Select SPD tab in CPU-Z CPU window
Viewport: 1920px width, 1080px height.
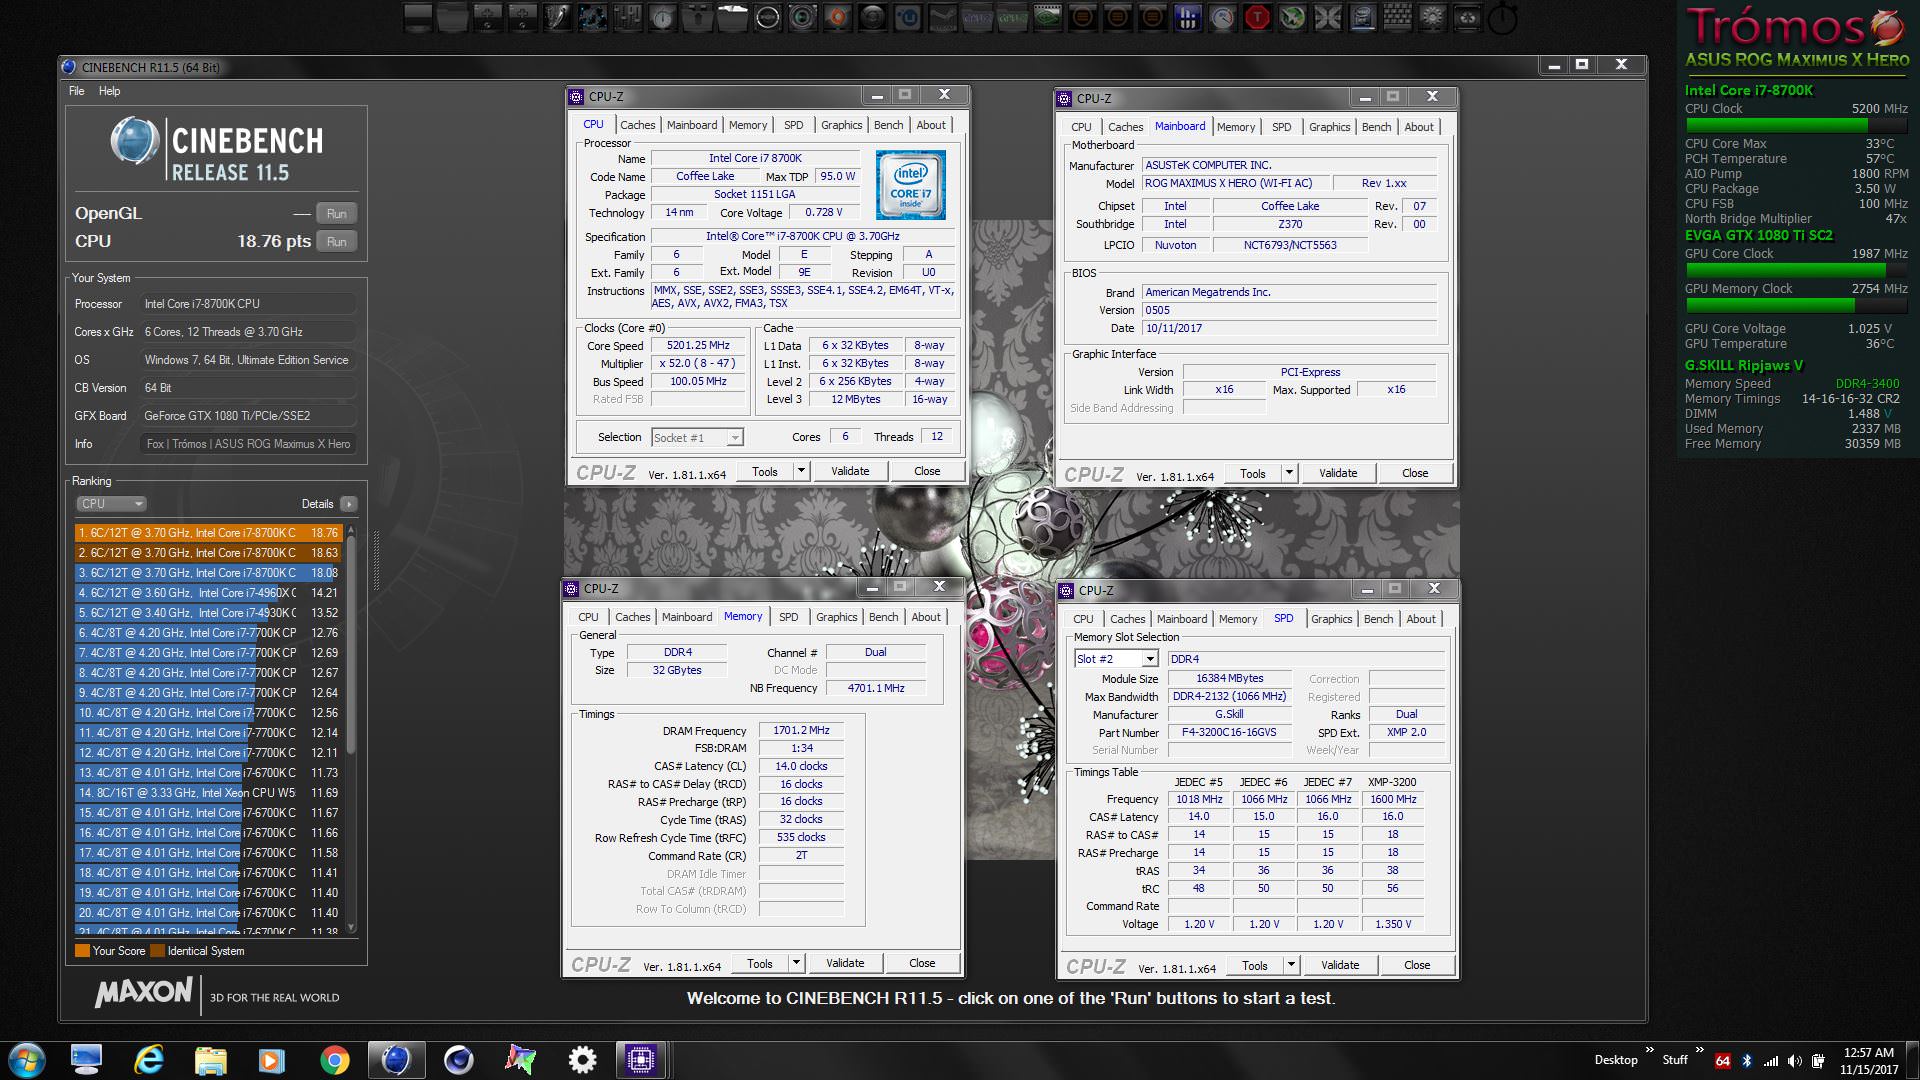pos(793,125)
